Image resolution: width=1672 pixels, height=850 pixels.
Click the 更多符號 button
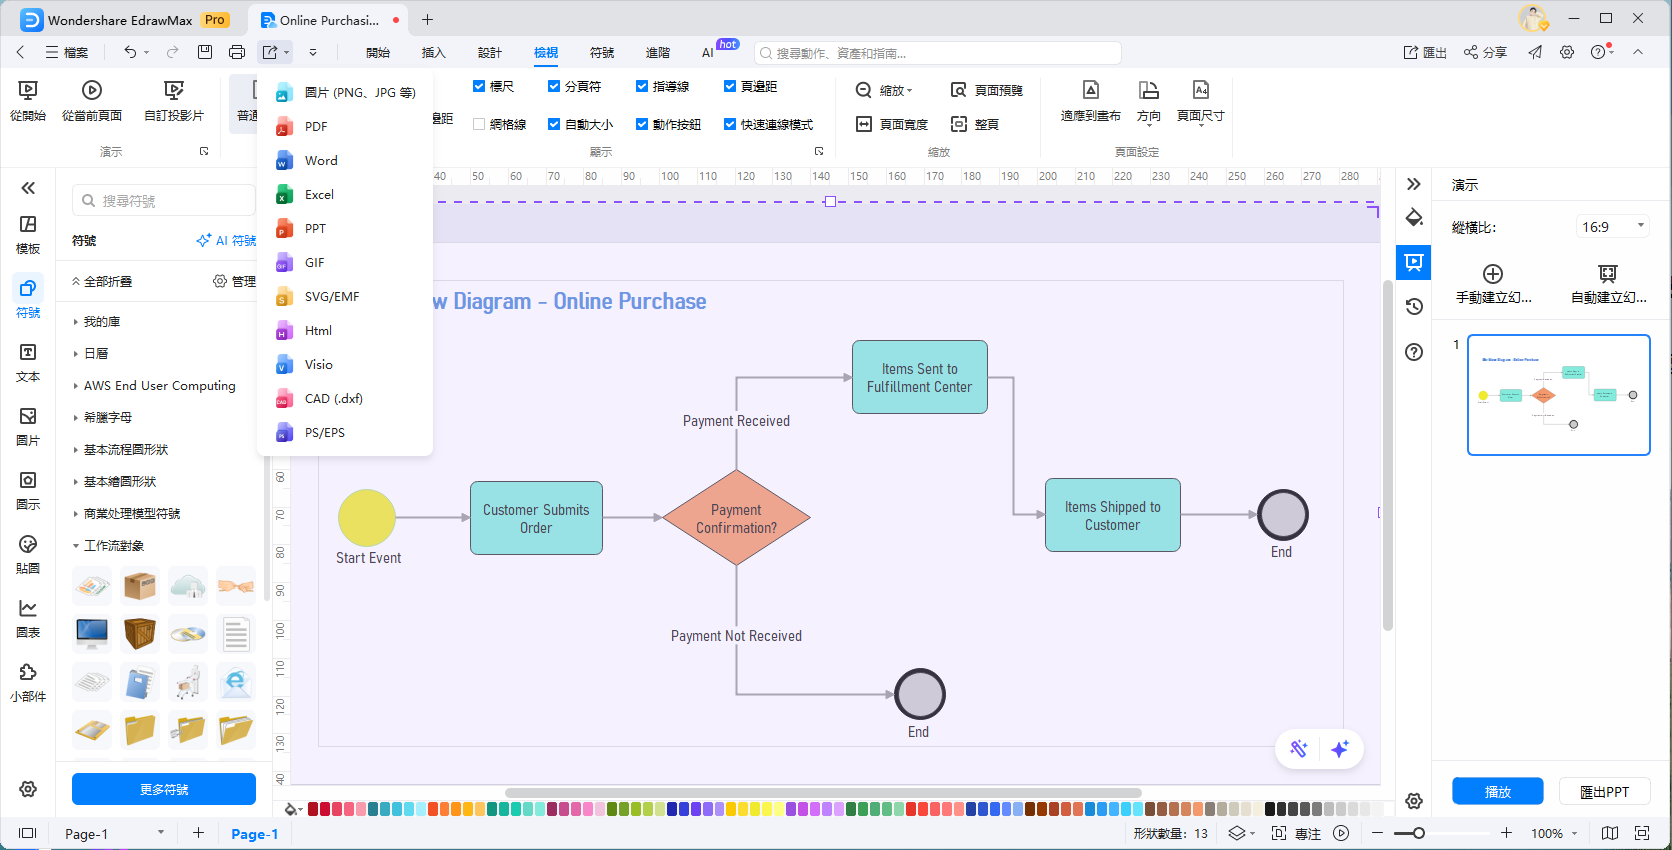[x=164, y=790]
